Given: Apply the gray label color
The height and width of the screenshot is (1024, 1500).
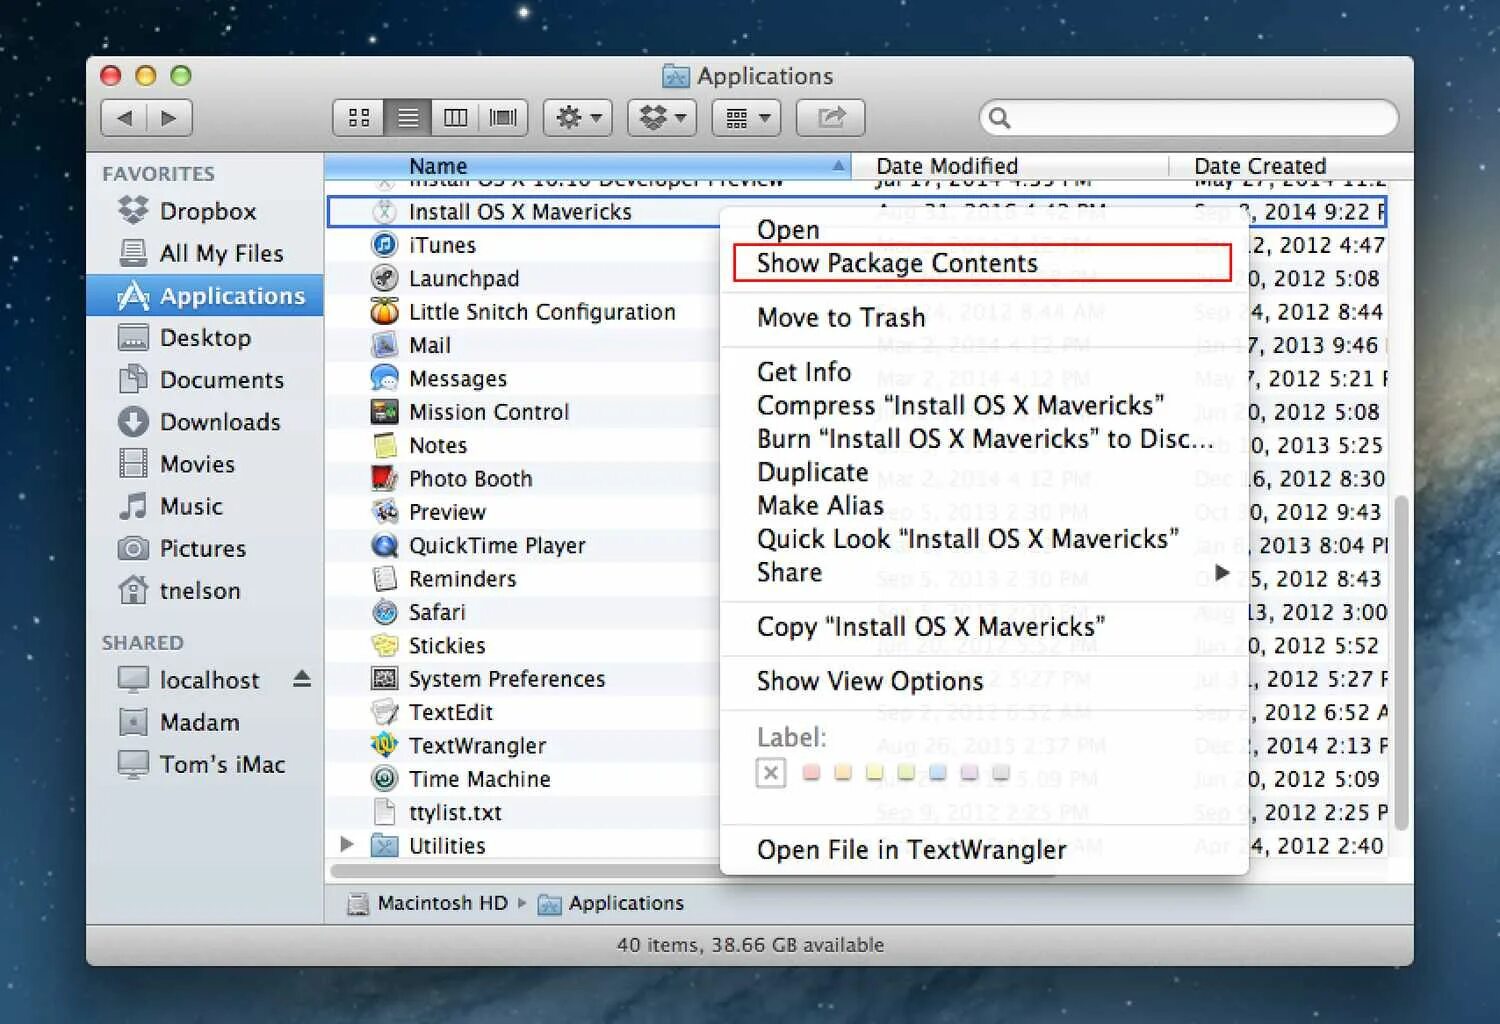Looking at the screenshot, I should pos(1001,772).
